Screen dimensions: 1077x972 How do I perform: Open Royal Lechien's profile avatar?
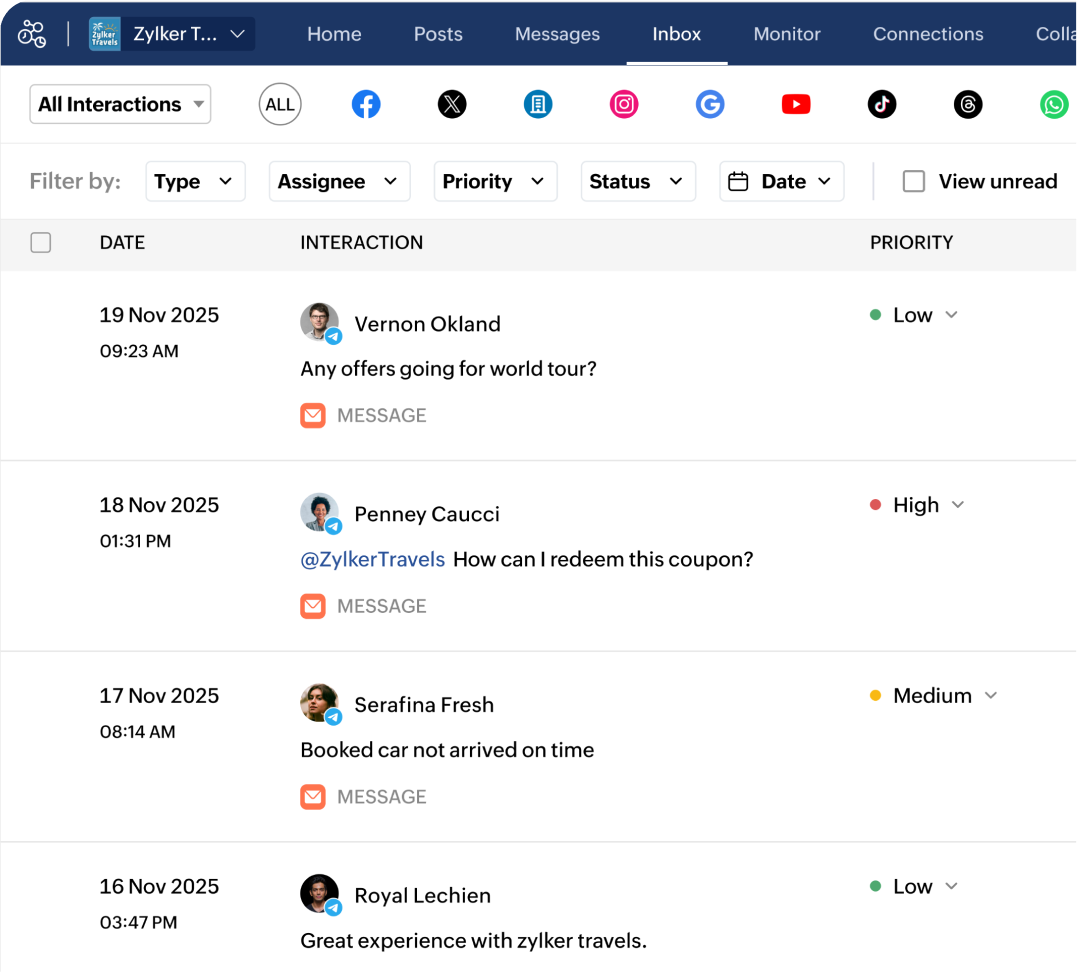pyautogui.click(x=319, y=893)
